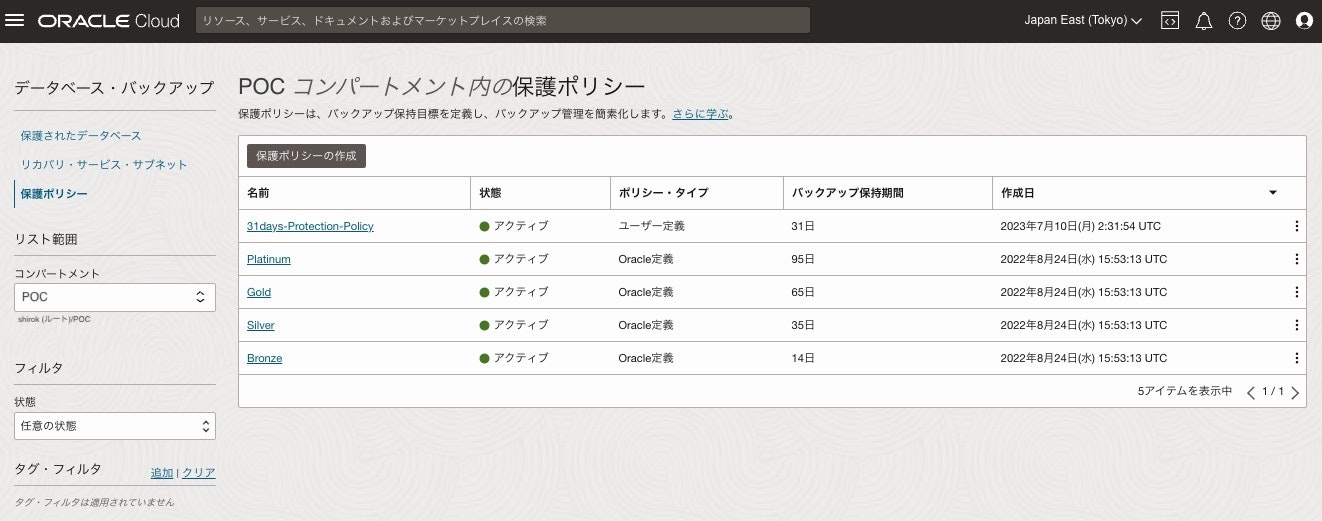Screen dimensions: 1322x521
Task: Click the 作成日 column header text
Action: coord(1017,193)
